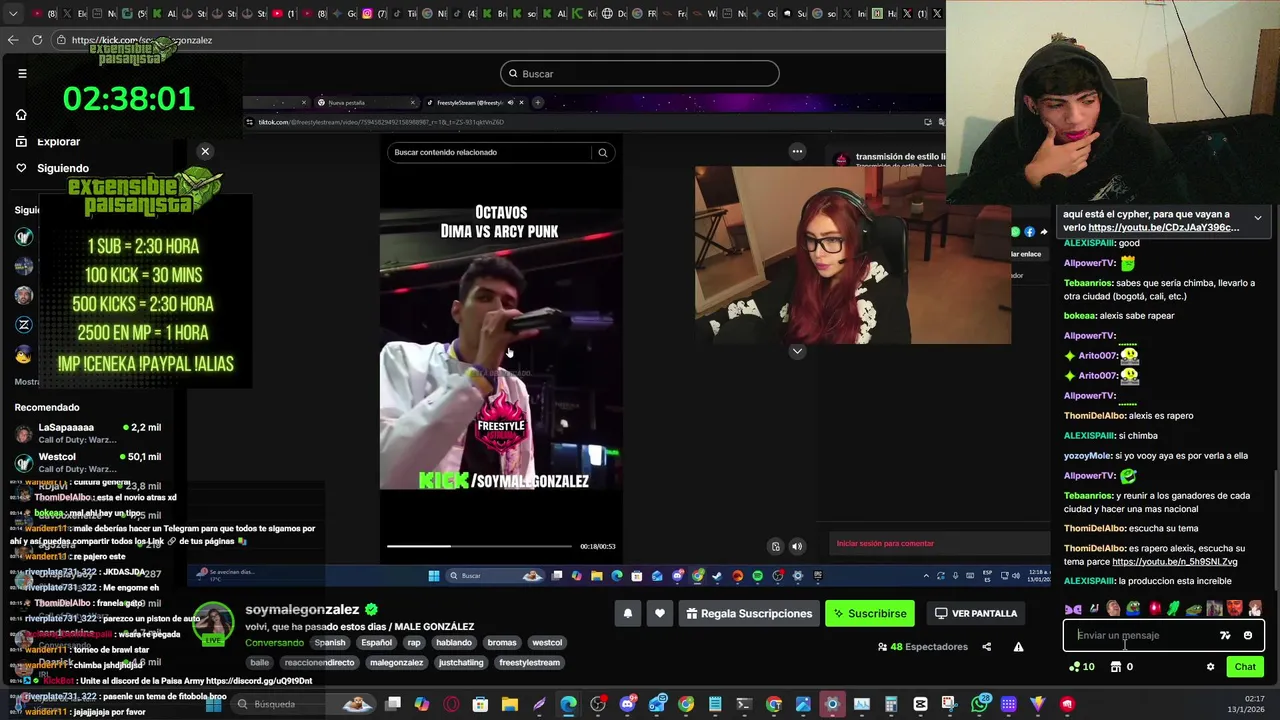Select the Español tag

click(376, 643)
